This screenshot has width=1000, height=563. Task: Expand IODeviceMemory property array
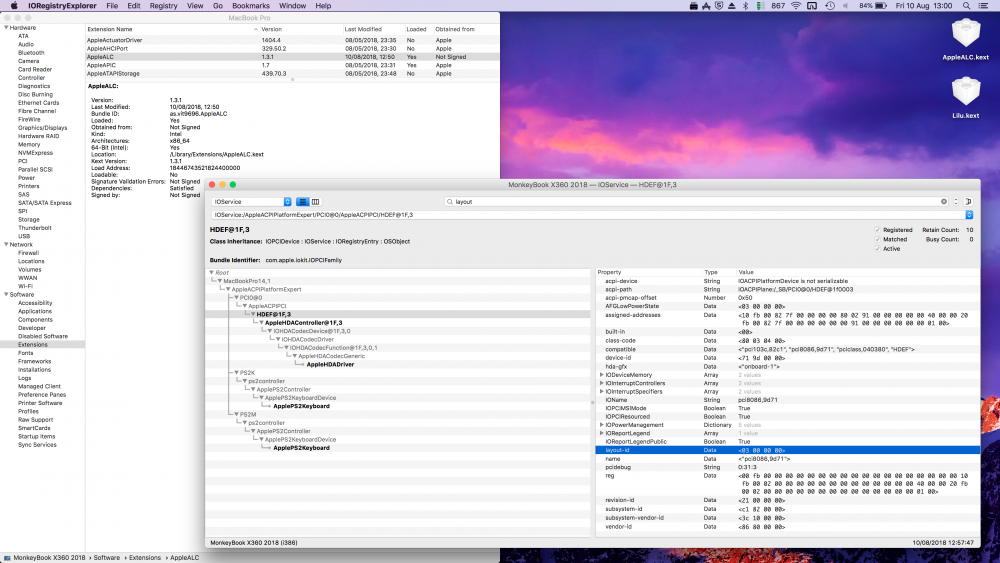click(x=601, y=375)
